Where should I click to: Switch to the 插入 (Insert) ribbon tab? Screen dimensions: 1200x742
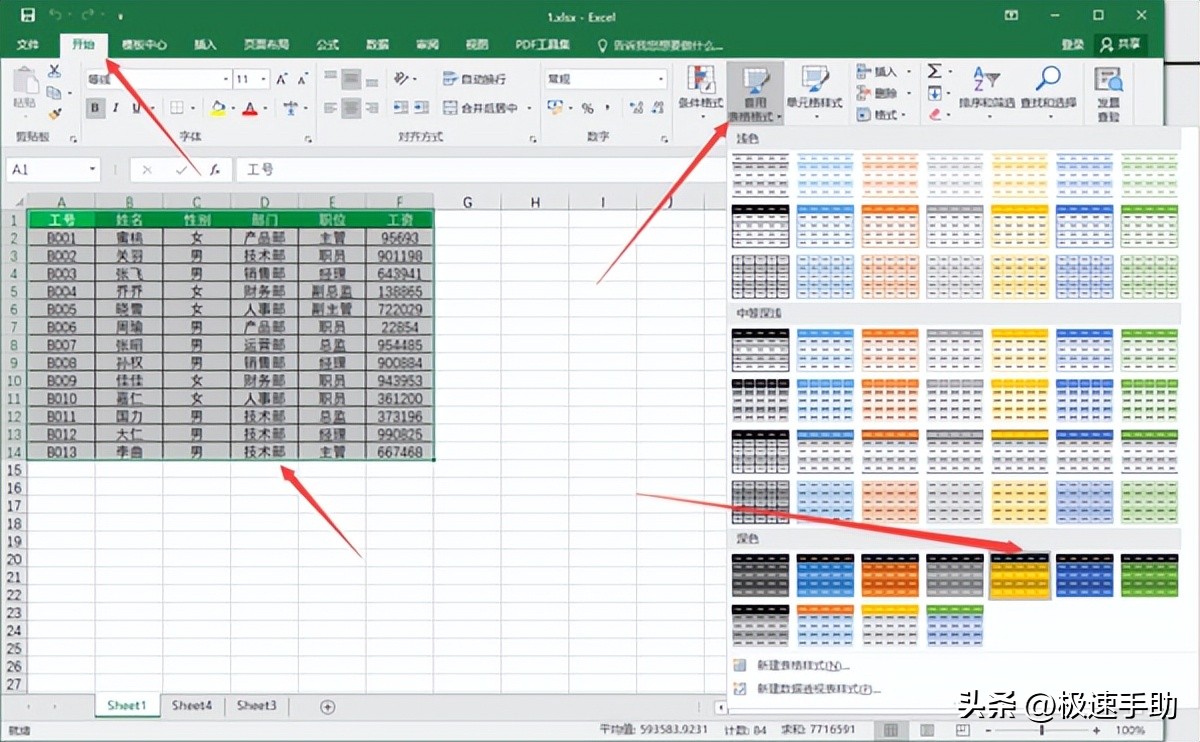205,45
